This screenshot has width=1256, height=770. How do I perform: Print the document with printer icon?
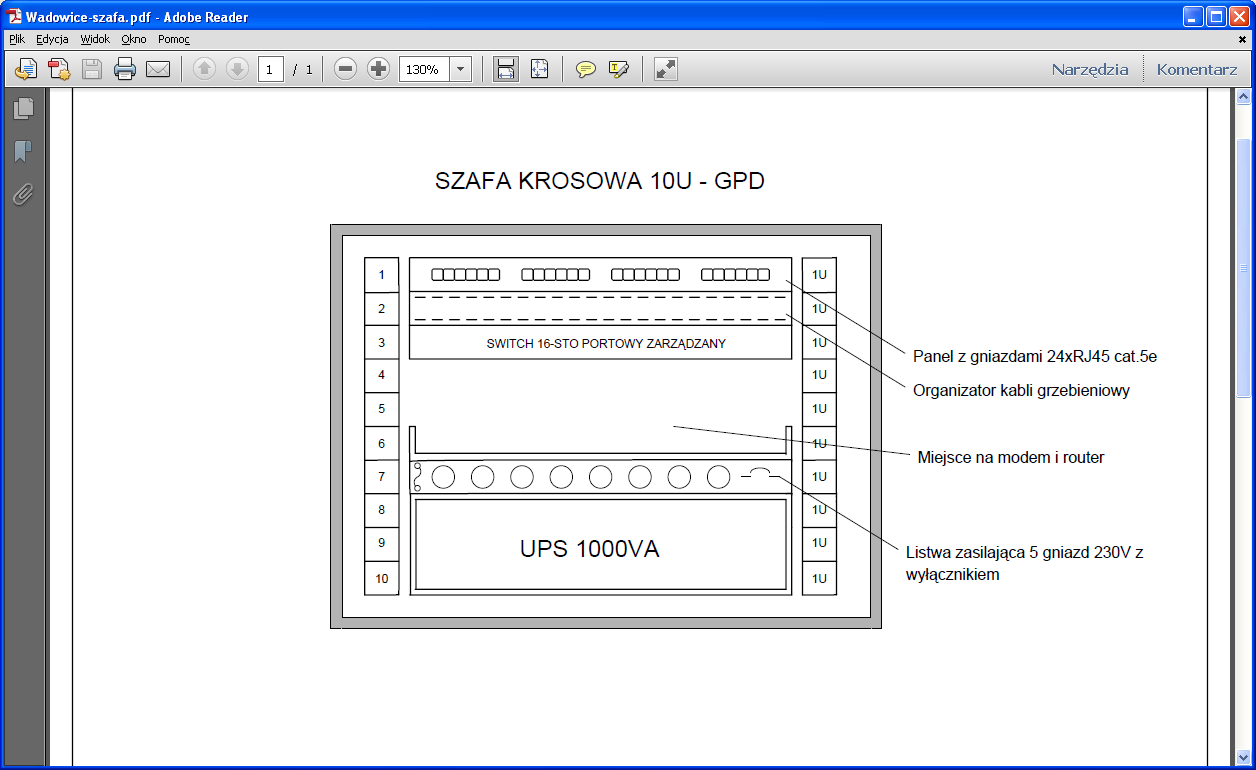point(125,69)
